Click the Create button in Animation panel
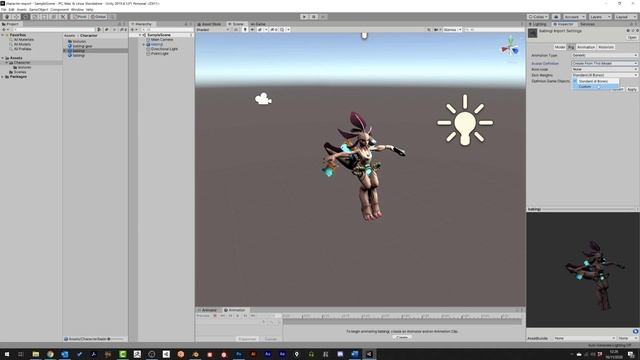 402,338
